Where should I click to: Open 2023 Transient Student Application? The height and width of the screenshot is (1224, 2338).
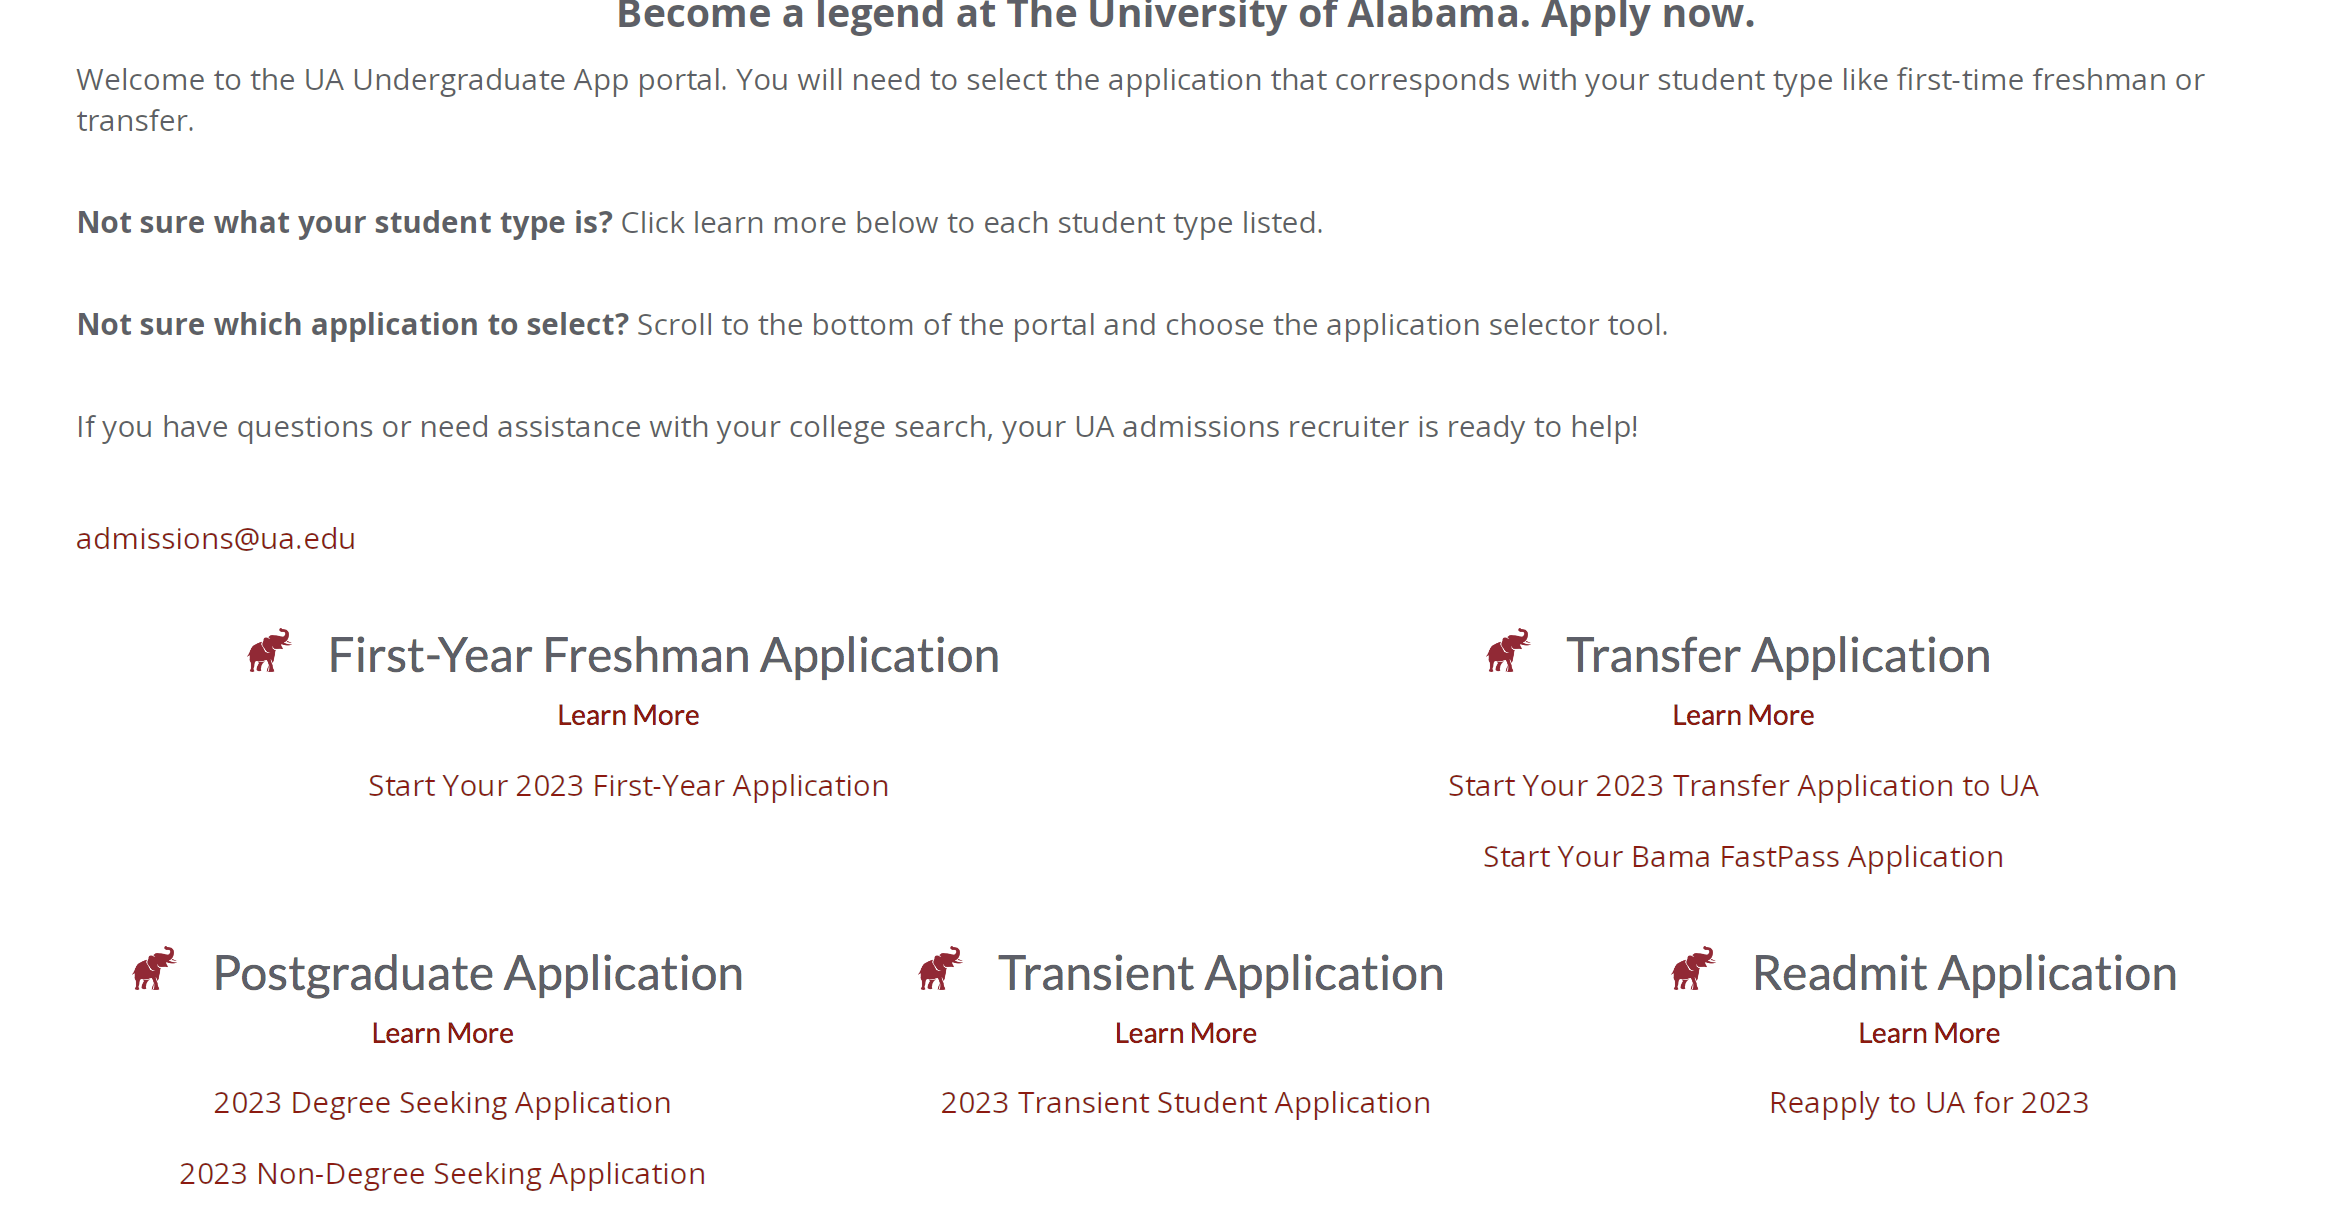1186,1103
